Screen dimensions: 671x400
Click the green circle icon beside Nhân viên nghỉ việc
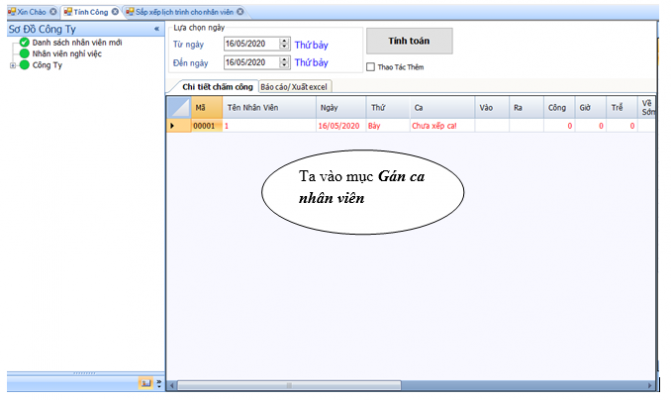24,54
